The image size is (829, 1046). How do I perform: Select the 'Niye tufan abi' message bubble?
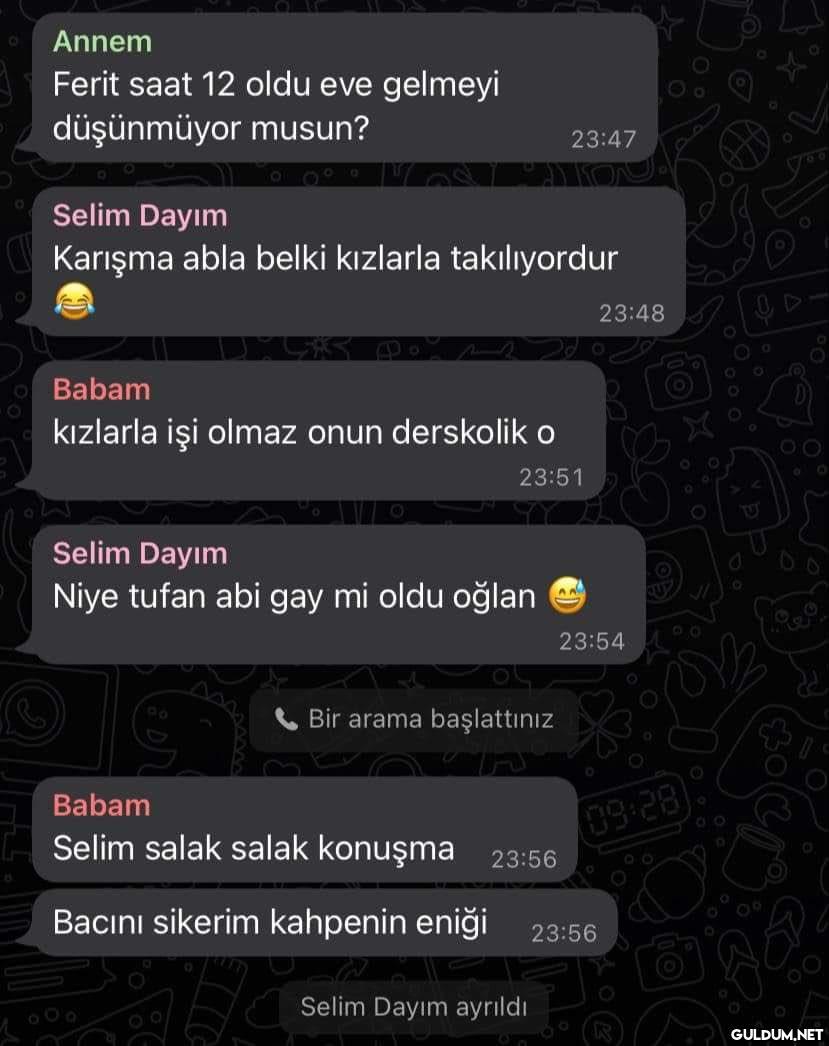339,594
